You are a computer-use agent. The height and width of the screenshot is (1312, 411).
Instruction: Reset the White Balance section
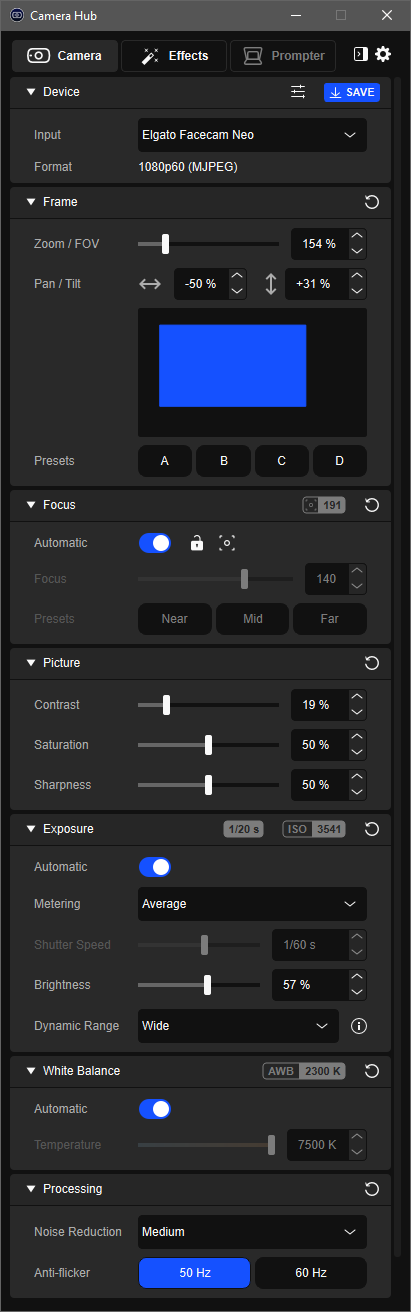372,1071
